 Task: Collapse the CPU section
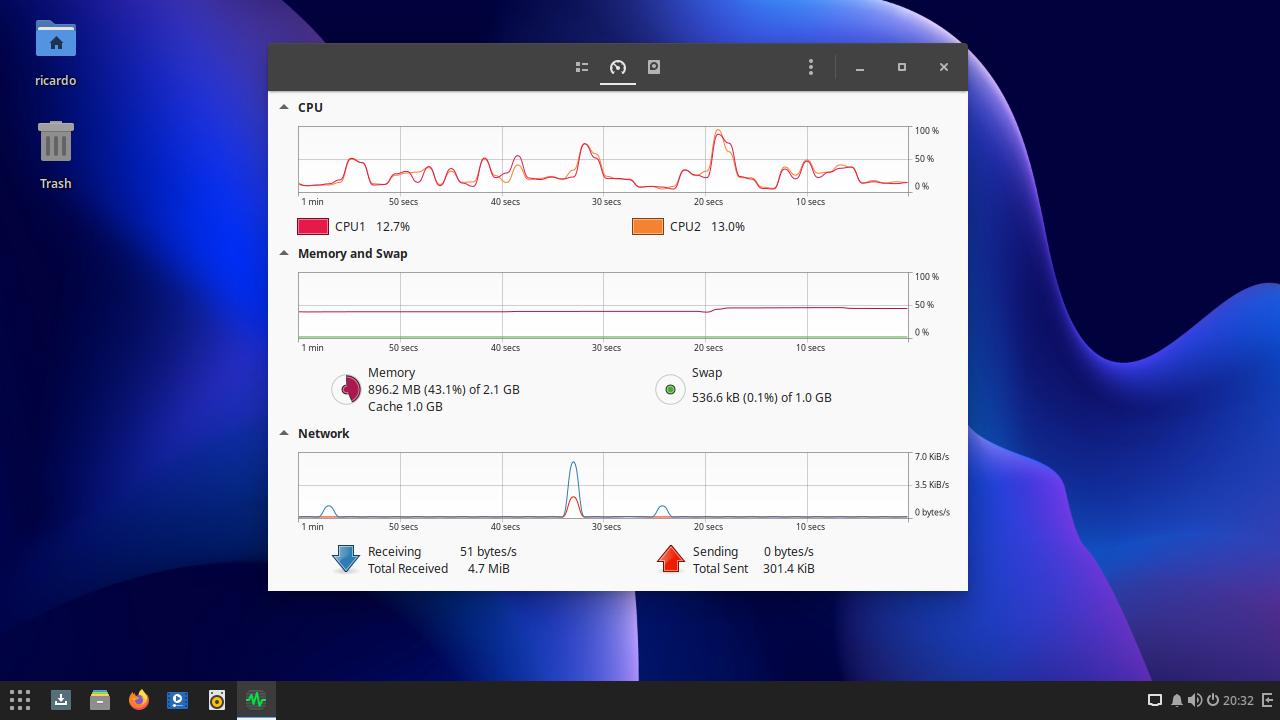(284, 107)
